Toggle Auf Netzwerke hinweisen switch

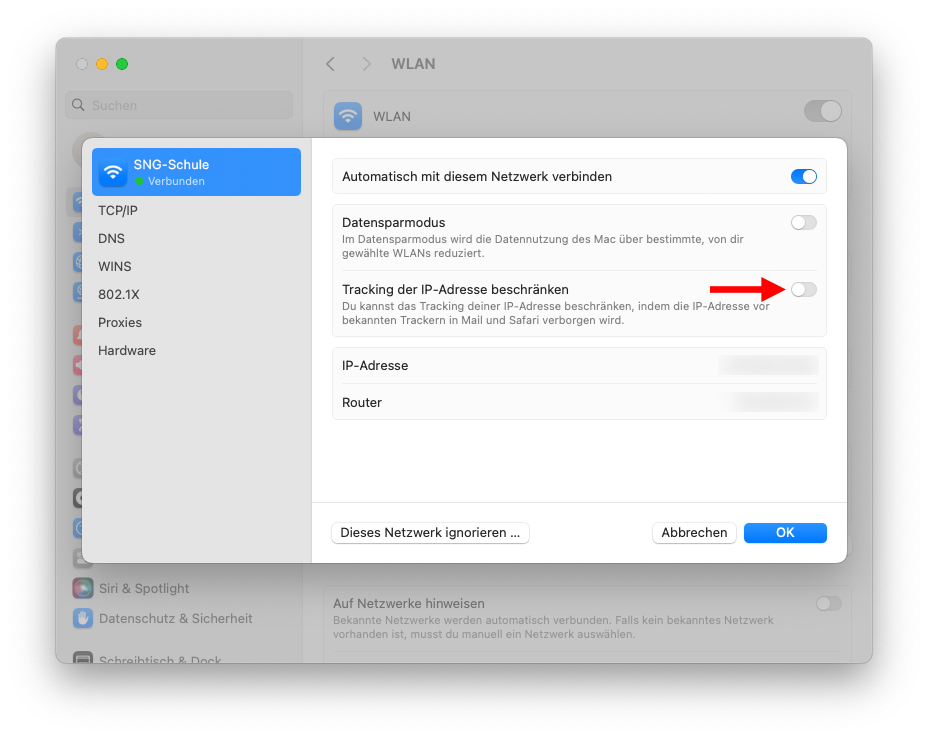(x=828, y=604)
